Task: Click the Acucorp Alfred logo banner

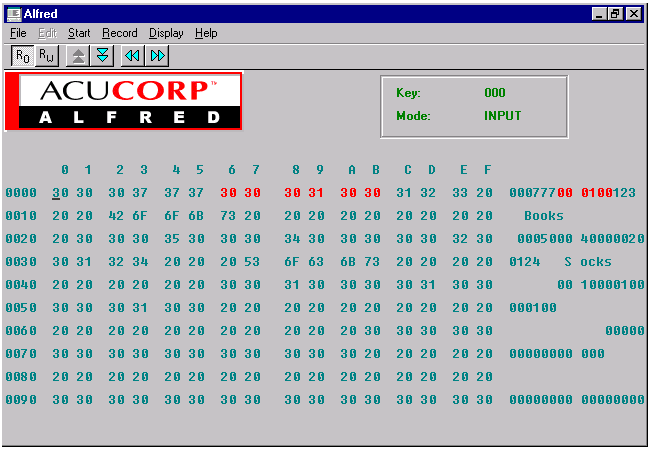Action: (124, 101)
